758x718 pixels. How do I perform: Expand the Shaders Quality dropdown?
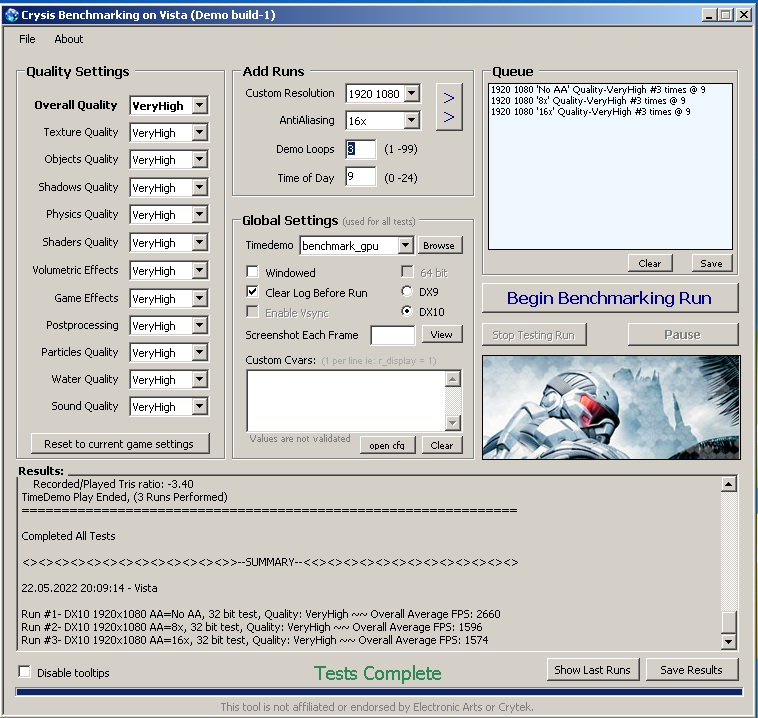click(x=199, y=242)
